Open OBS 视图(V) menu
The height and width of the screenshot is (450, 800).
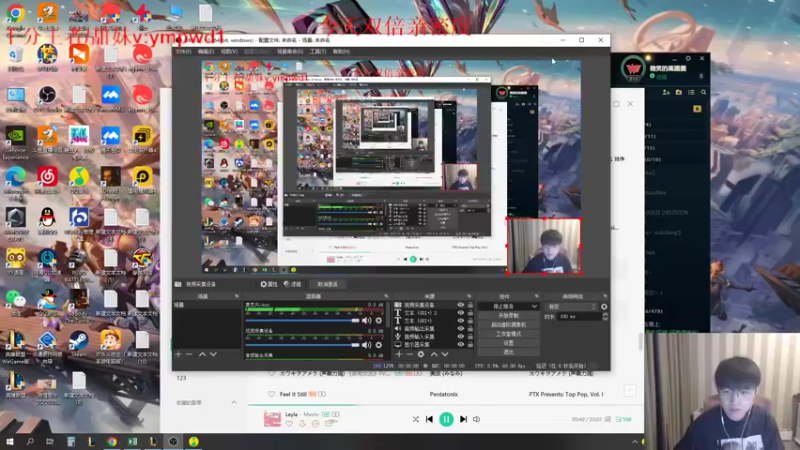[x=229, y=52]
